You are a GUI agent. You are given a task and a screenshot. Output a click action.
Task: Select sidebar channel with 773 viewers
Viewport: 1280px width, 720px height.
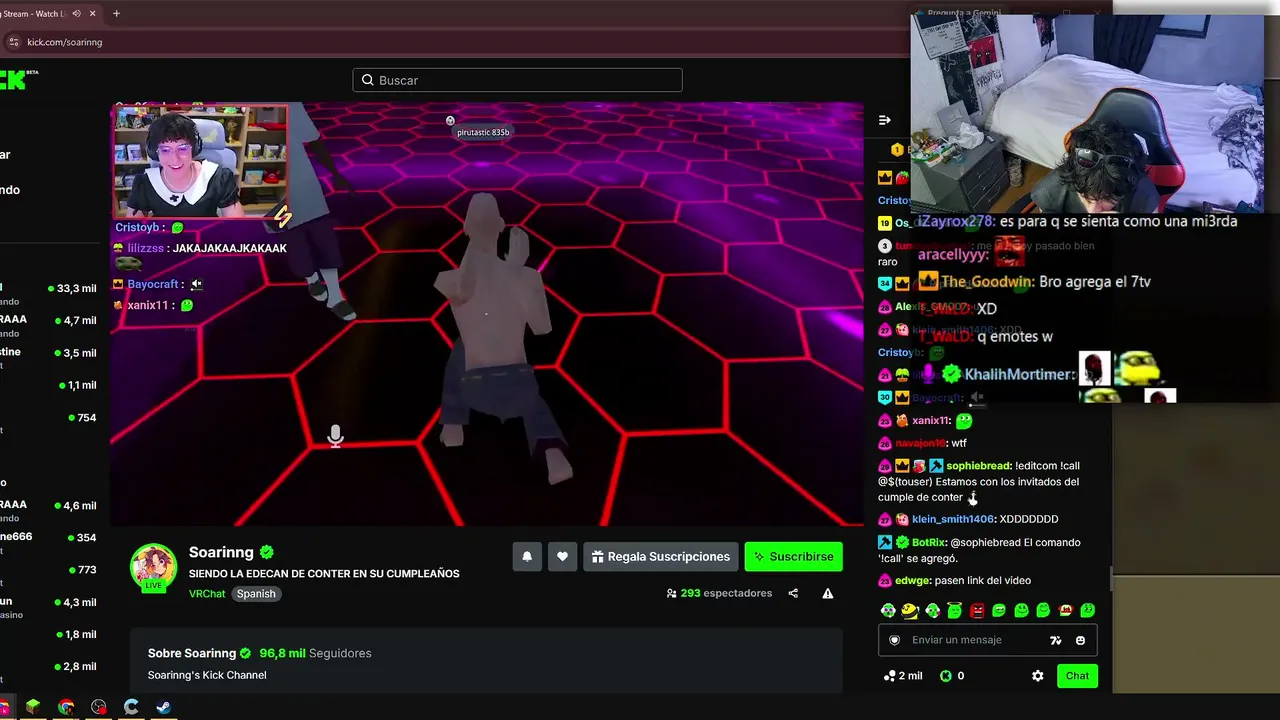tap(50, 570)
